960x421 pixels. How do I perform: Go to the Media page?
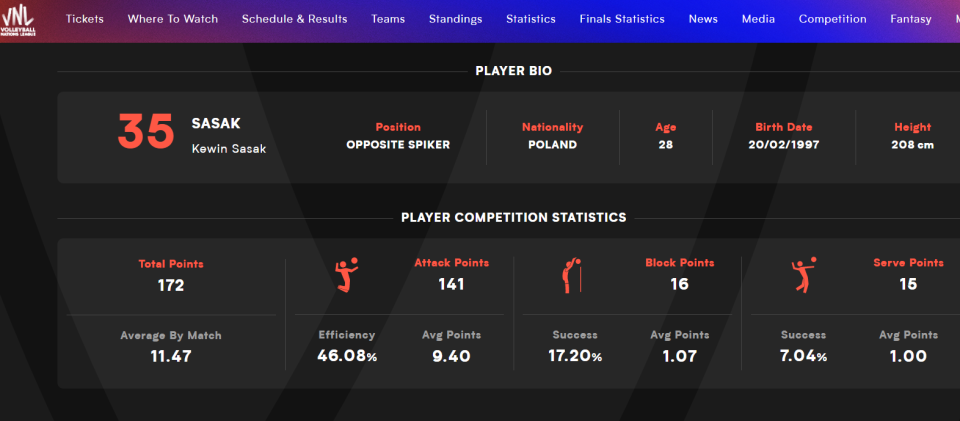(758, 19)
